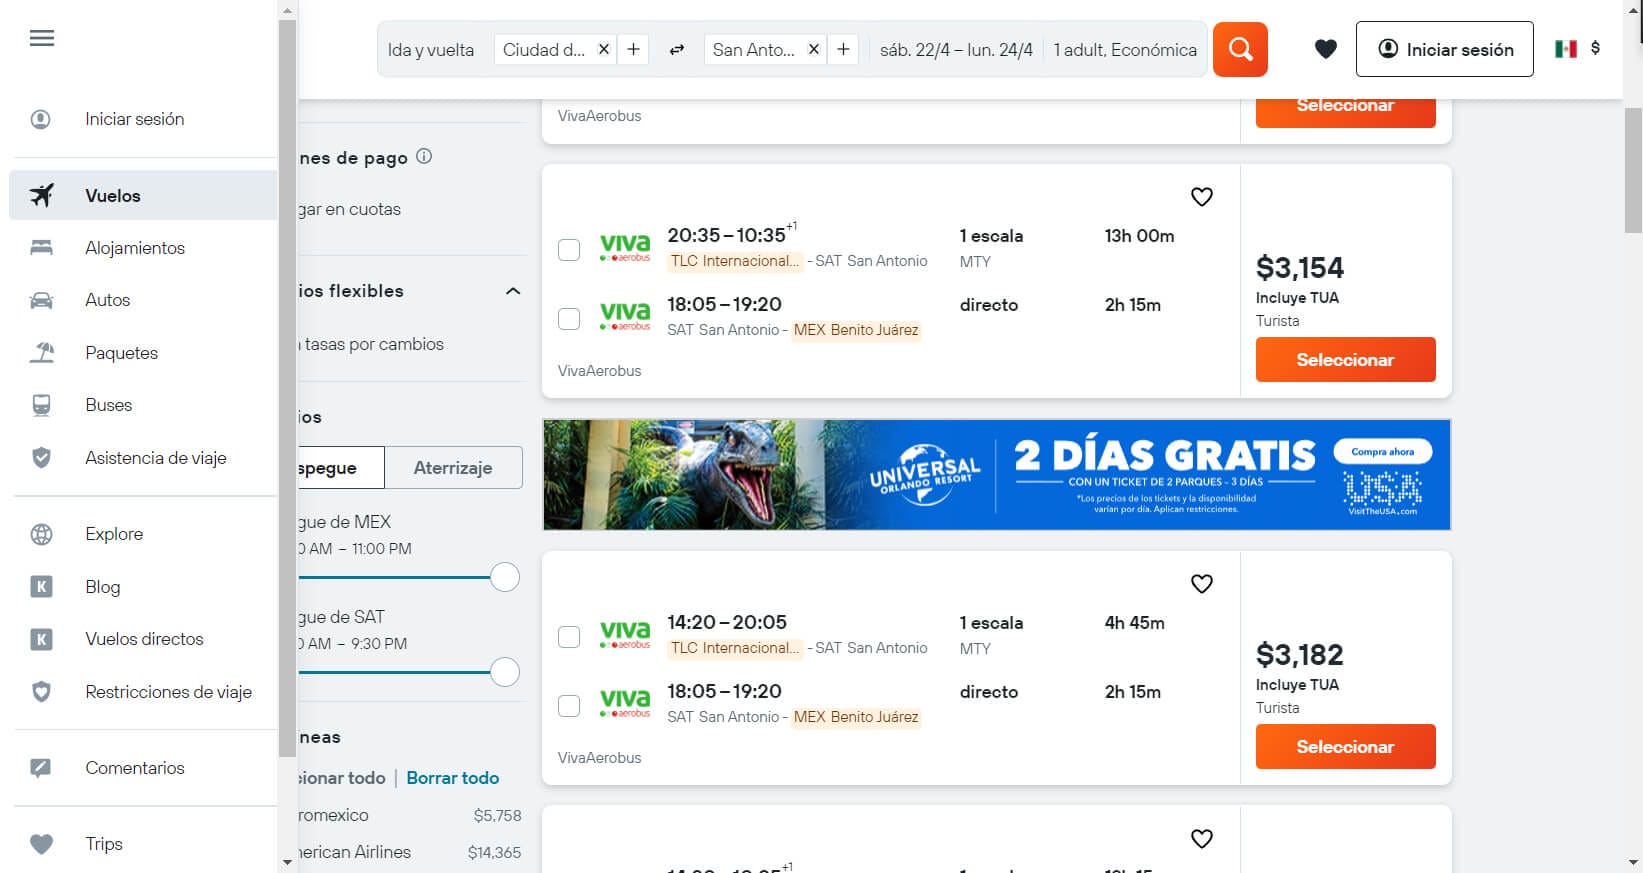The width and height of the screenshot is (1643, 873).
Task: Add another destination with plus icon
Action: [843, 49]
